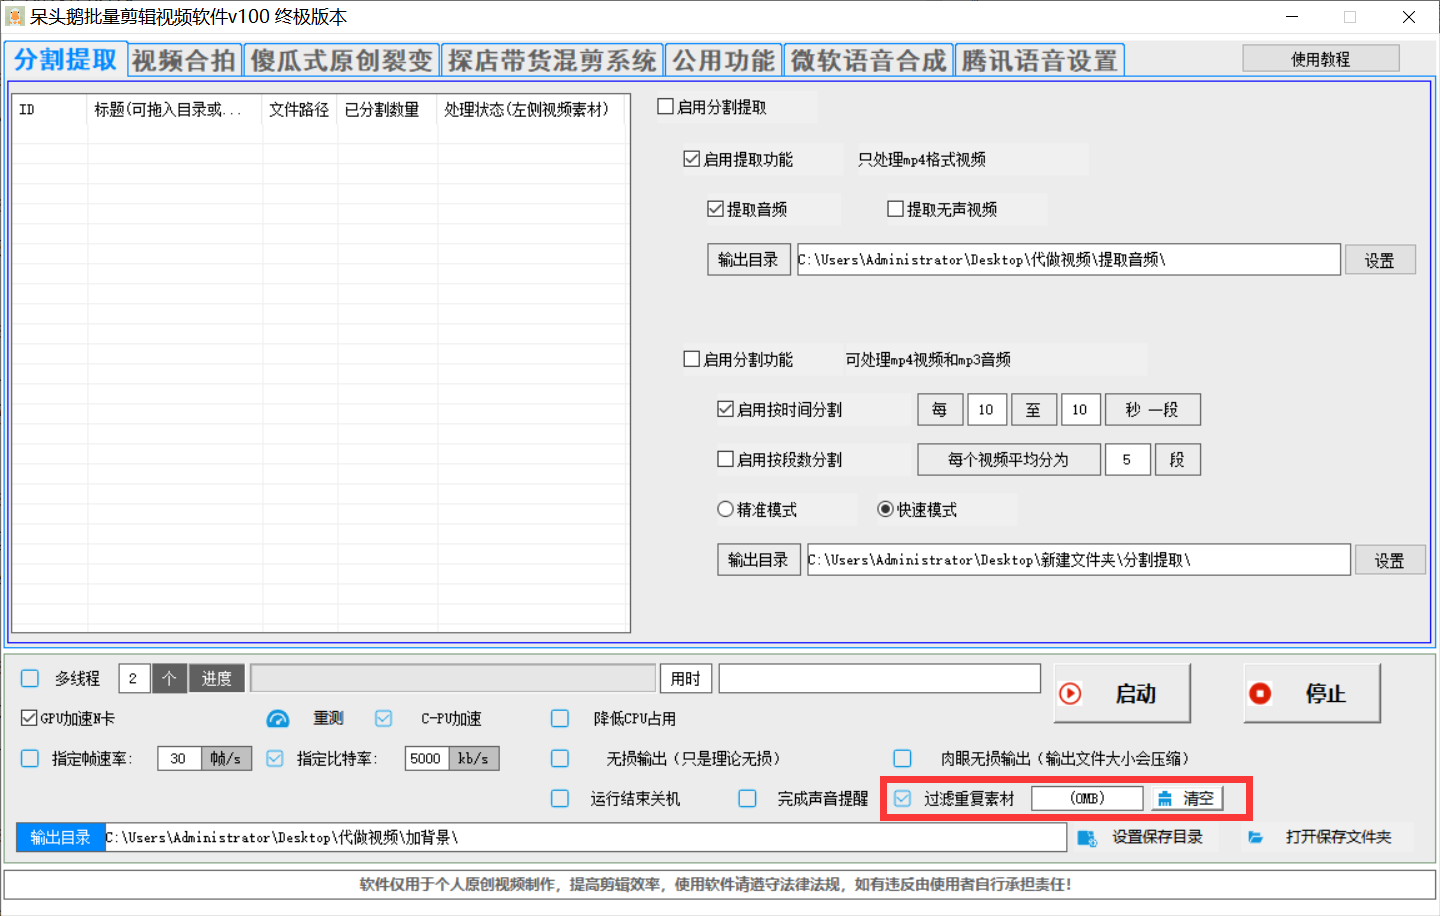
Task: Enable 运行结束关机 checkbox
Action: click(x=560, y=798)
